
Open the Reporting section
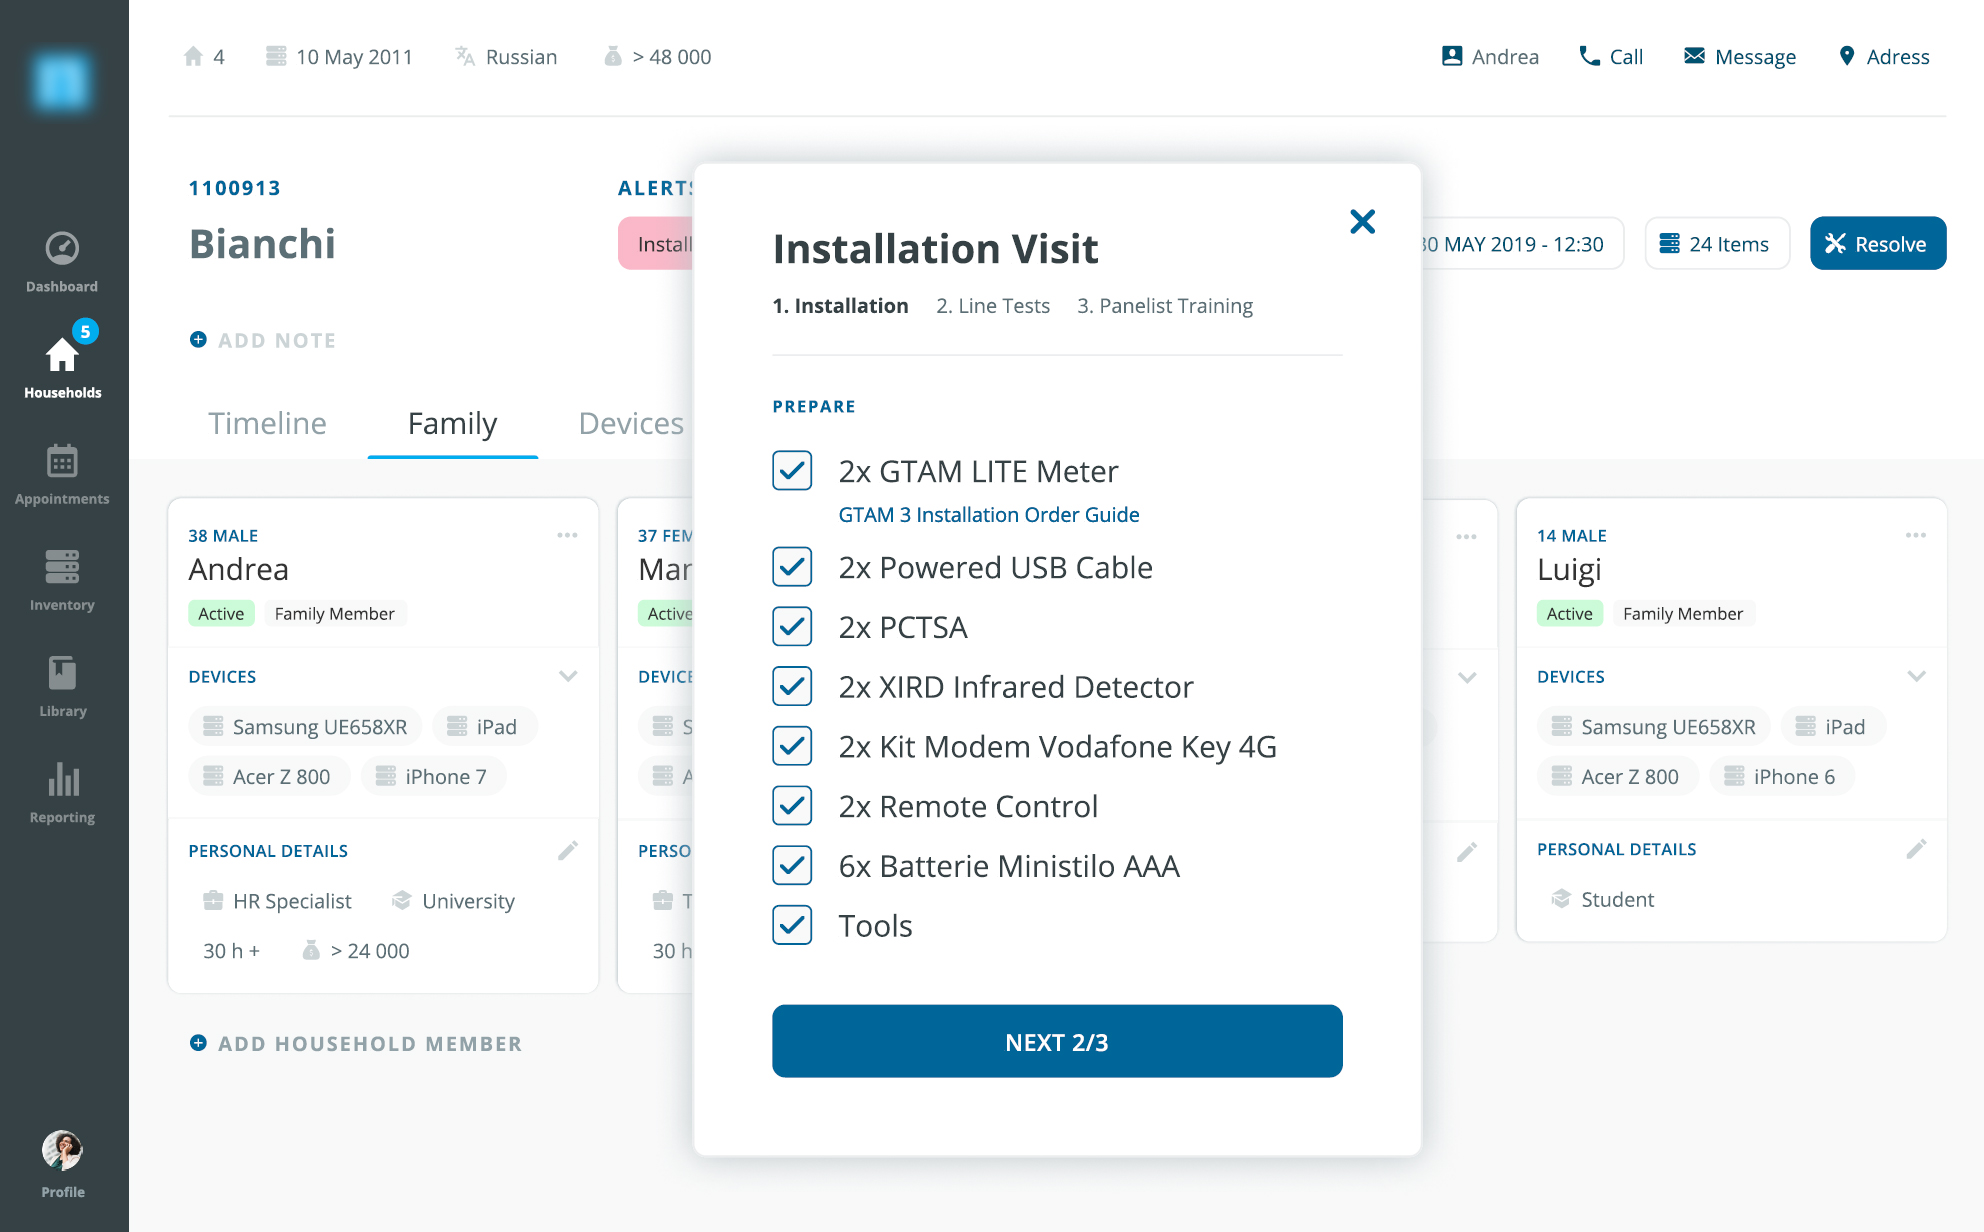62,788
